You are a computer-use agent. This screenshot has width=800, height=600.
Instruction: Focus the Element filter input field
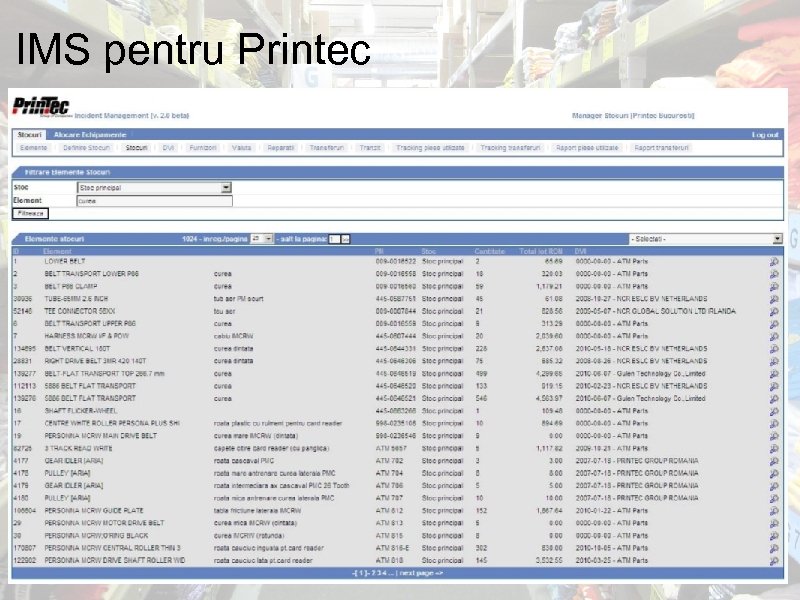click(x=154, y=201)
